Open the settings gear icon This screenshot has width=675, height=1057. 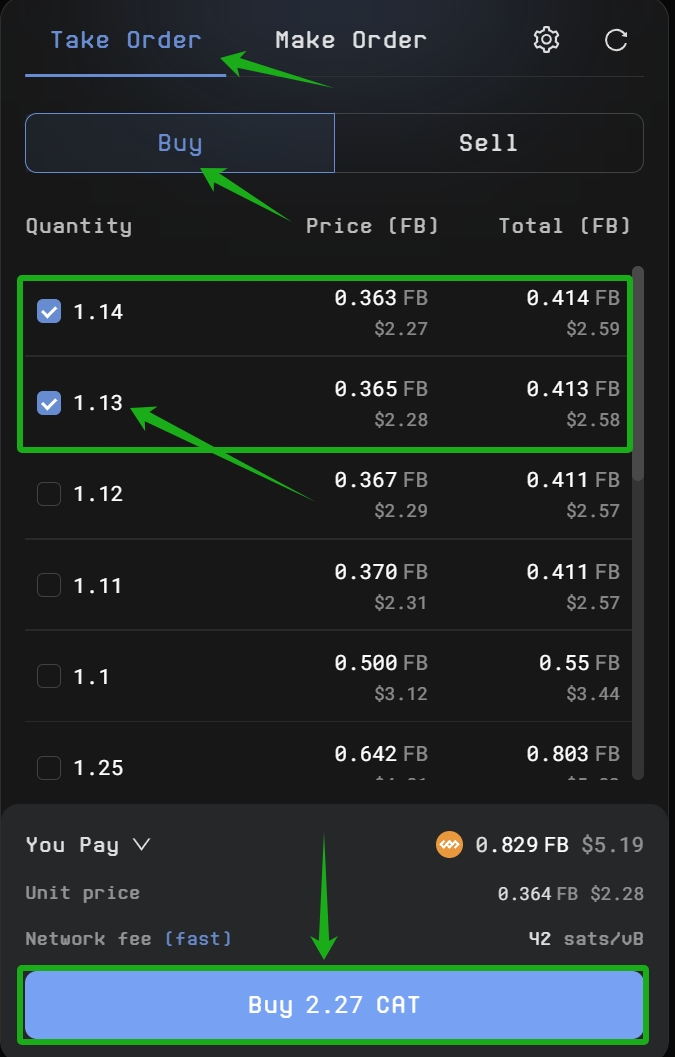coord(546,40)
